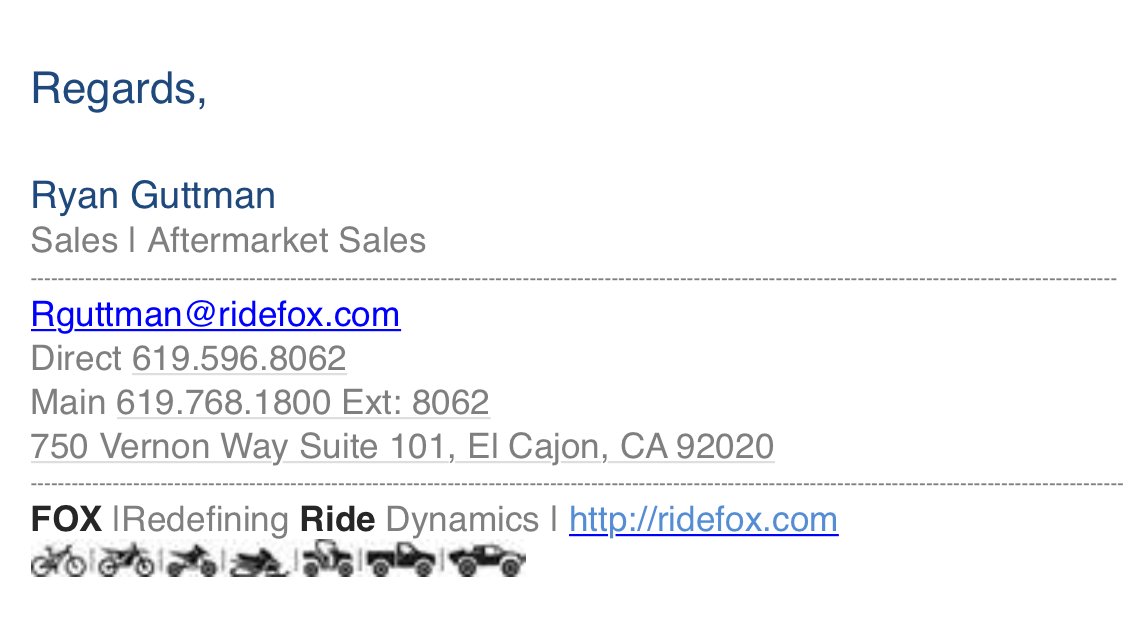Click the Ext: 8062 extension text
Image resolution: width=1136 pixels, height=640 pixels.
coord(416,403)
